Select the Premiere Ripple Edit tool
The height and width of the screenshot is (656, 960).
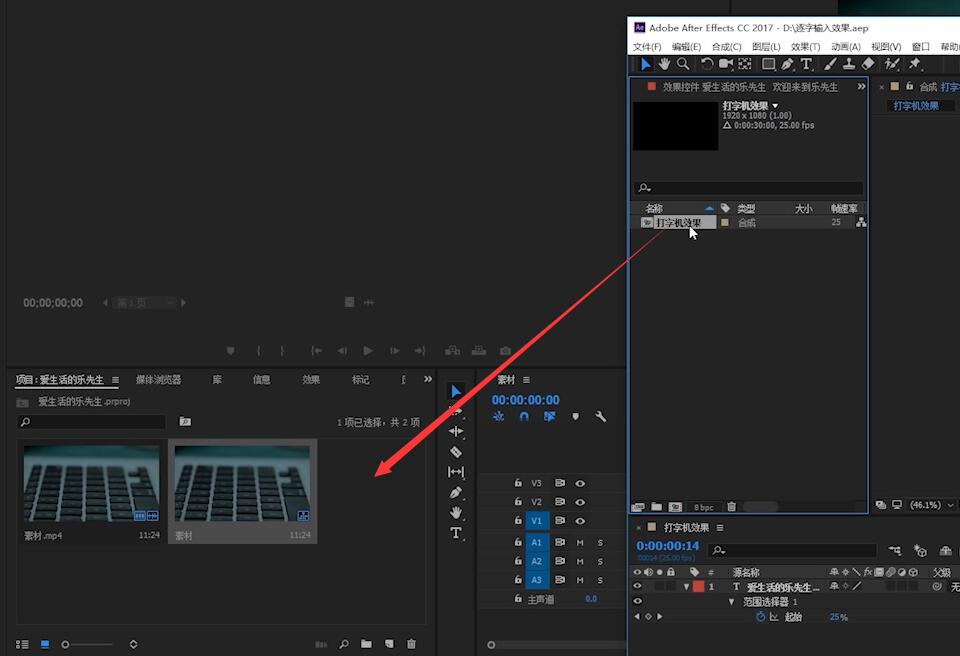(456, 431)
